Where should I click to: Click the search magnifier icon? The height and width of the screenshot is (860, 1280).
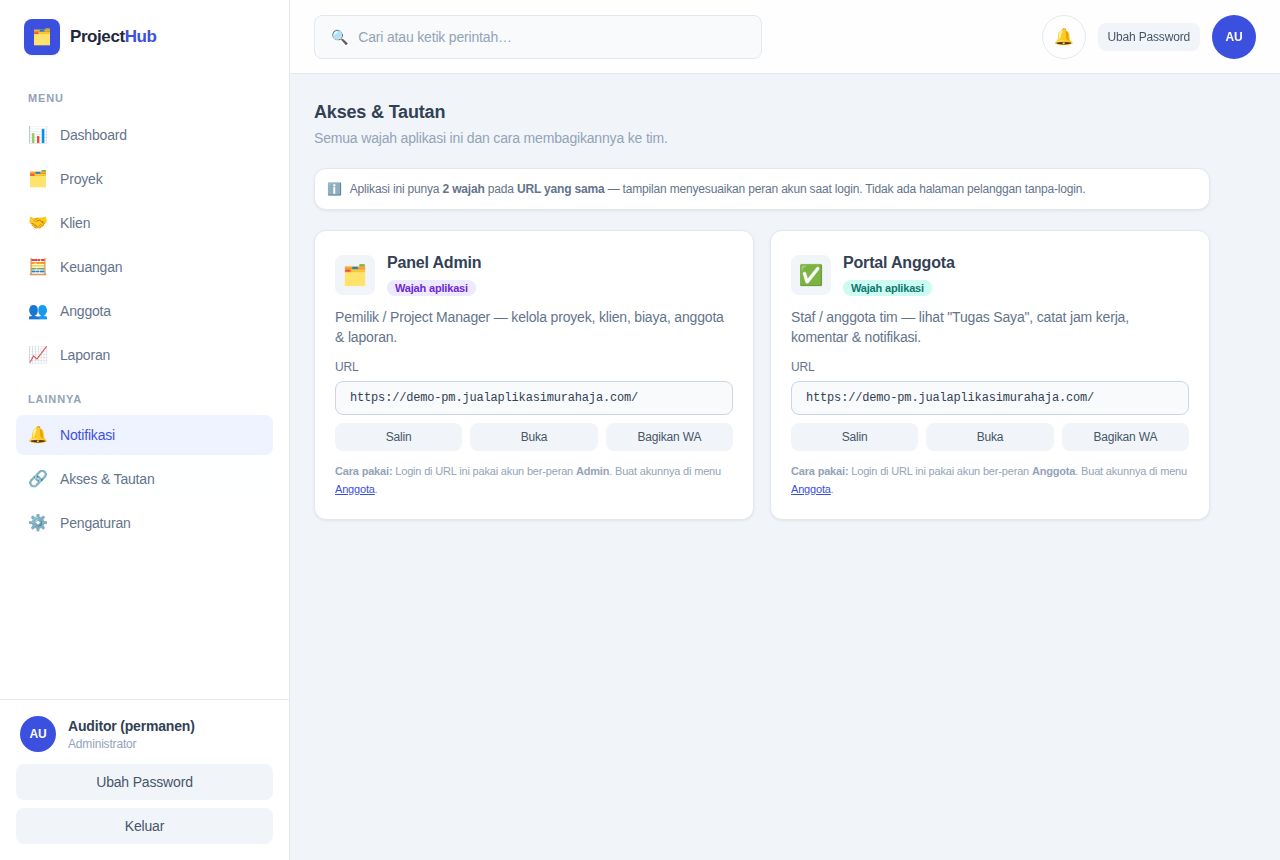[340, 37]
